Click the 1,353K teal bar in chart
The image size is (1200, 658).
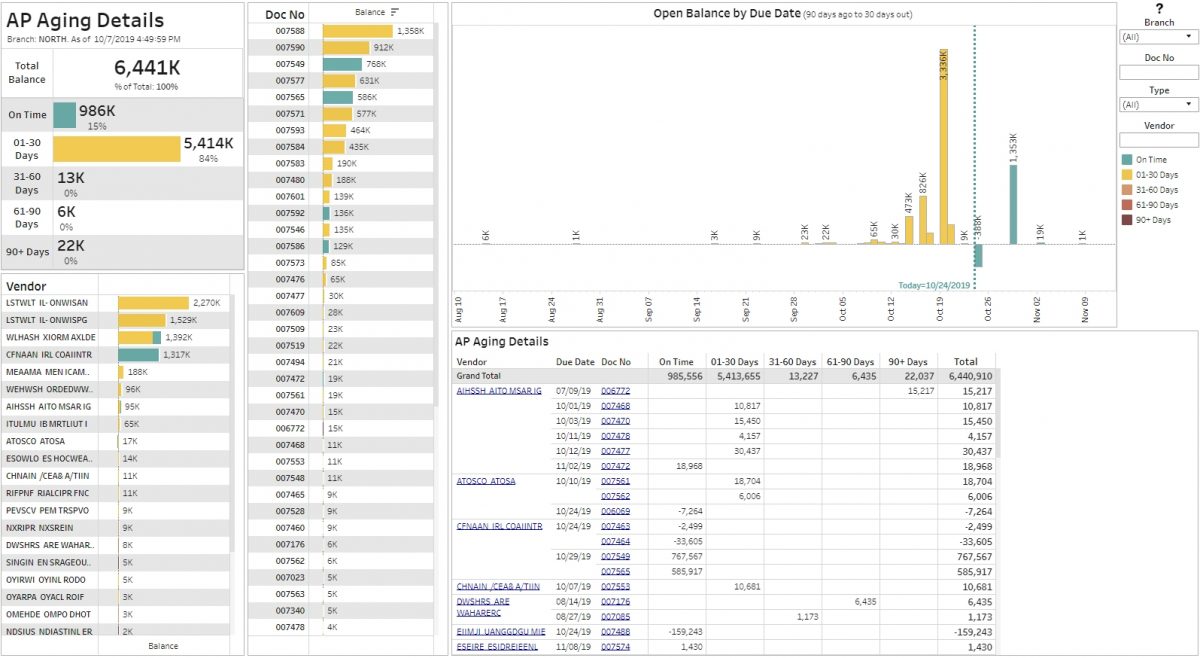coord(1013,204)
